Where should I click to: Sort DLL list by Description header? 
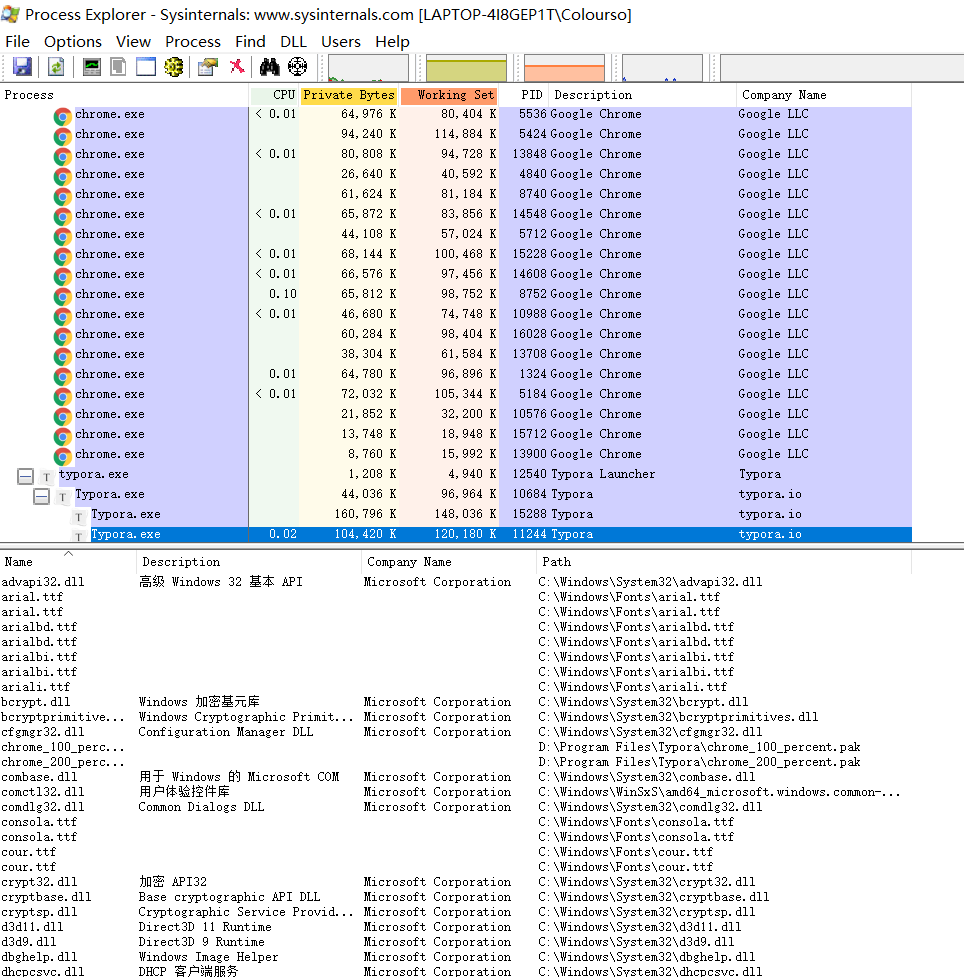pyautogui.click(x=249, y=562)
